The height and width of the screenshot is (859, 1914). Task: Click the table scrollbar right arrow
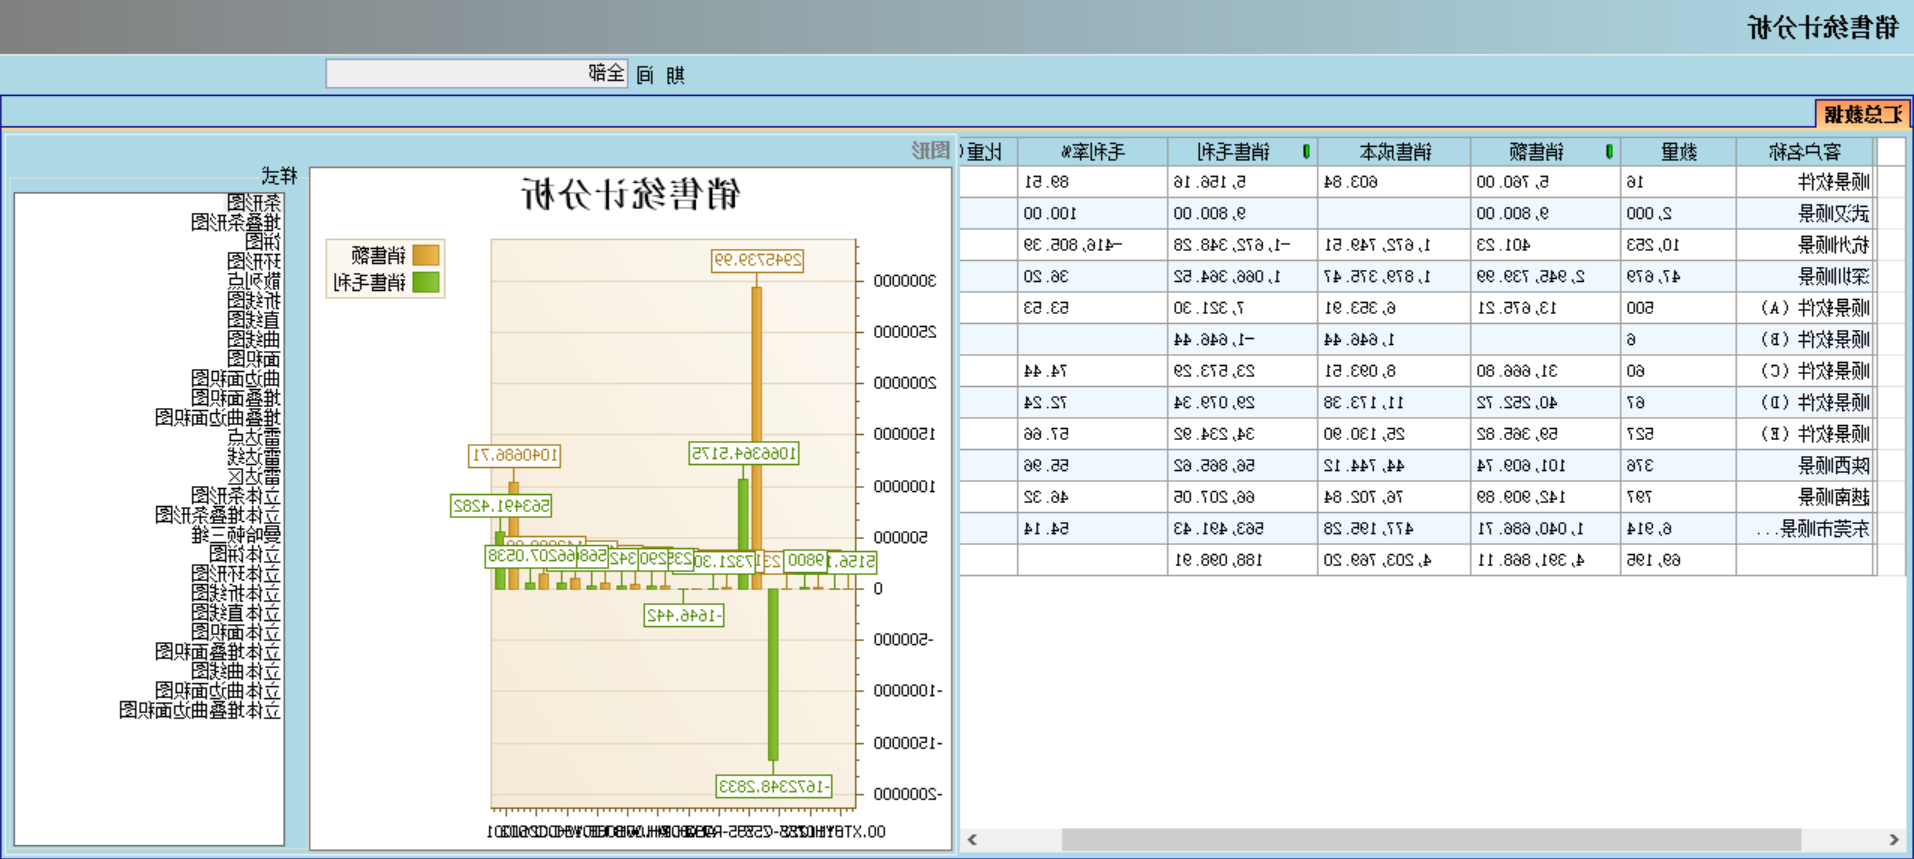pos(1893,840)
